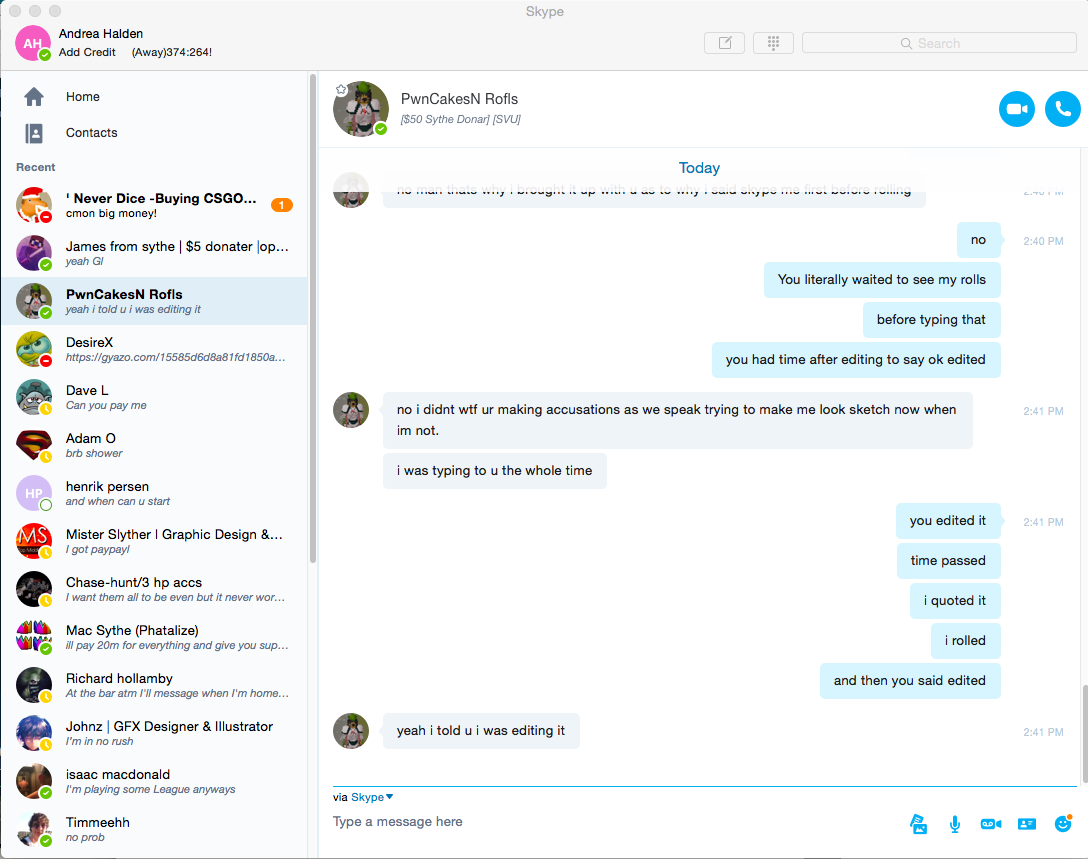Click the Home icon in sidebar
This screenshot has height=859, width=1088.
tap(34, 96)
